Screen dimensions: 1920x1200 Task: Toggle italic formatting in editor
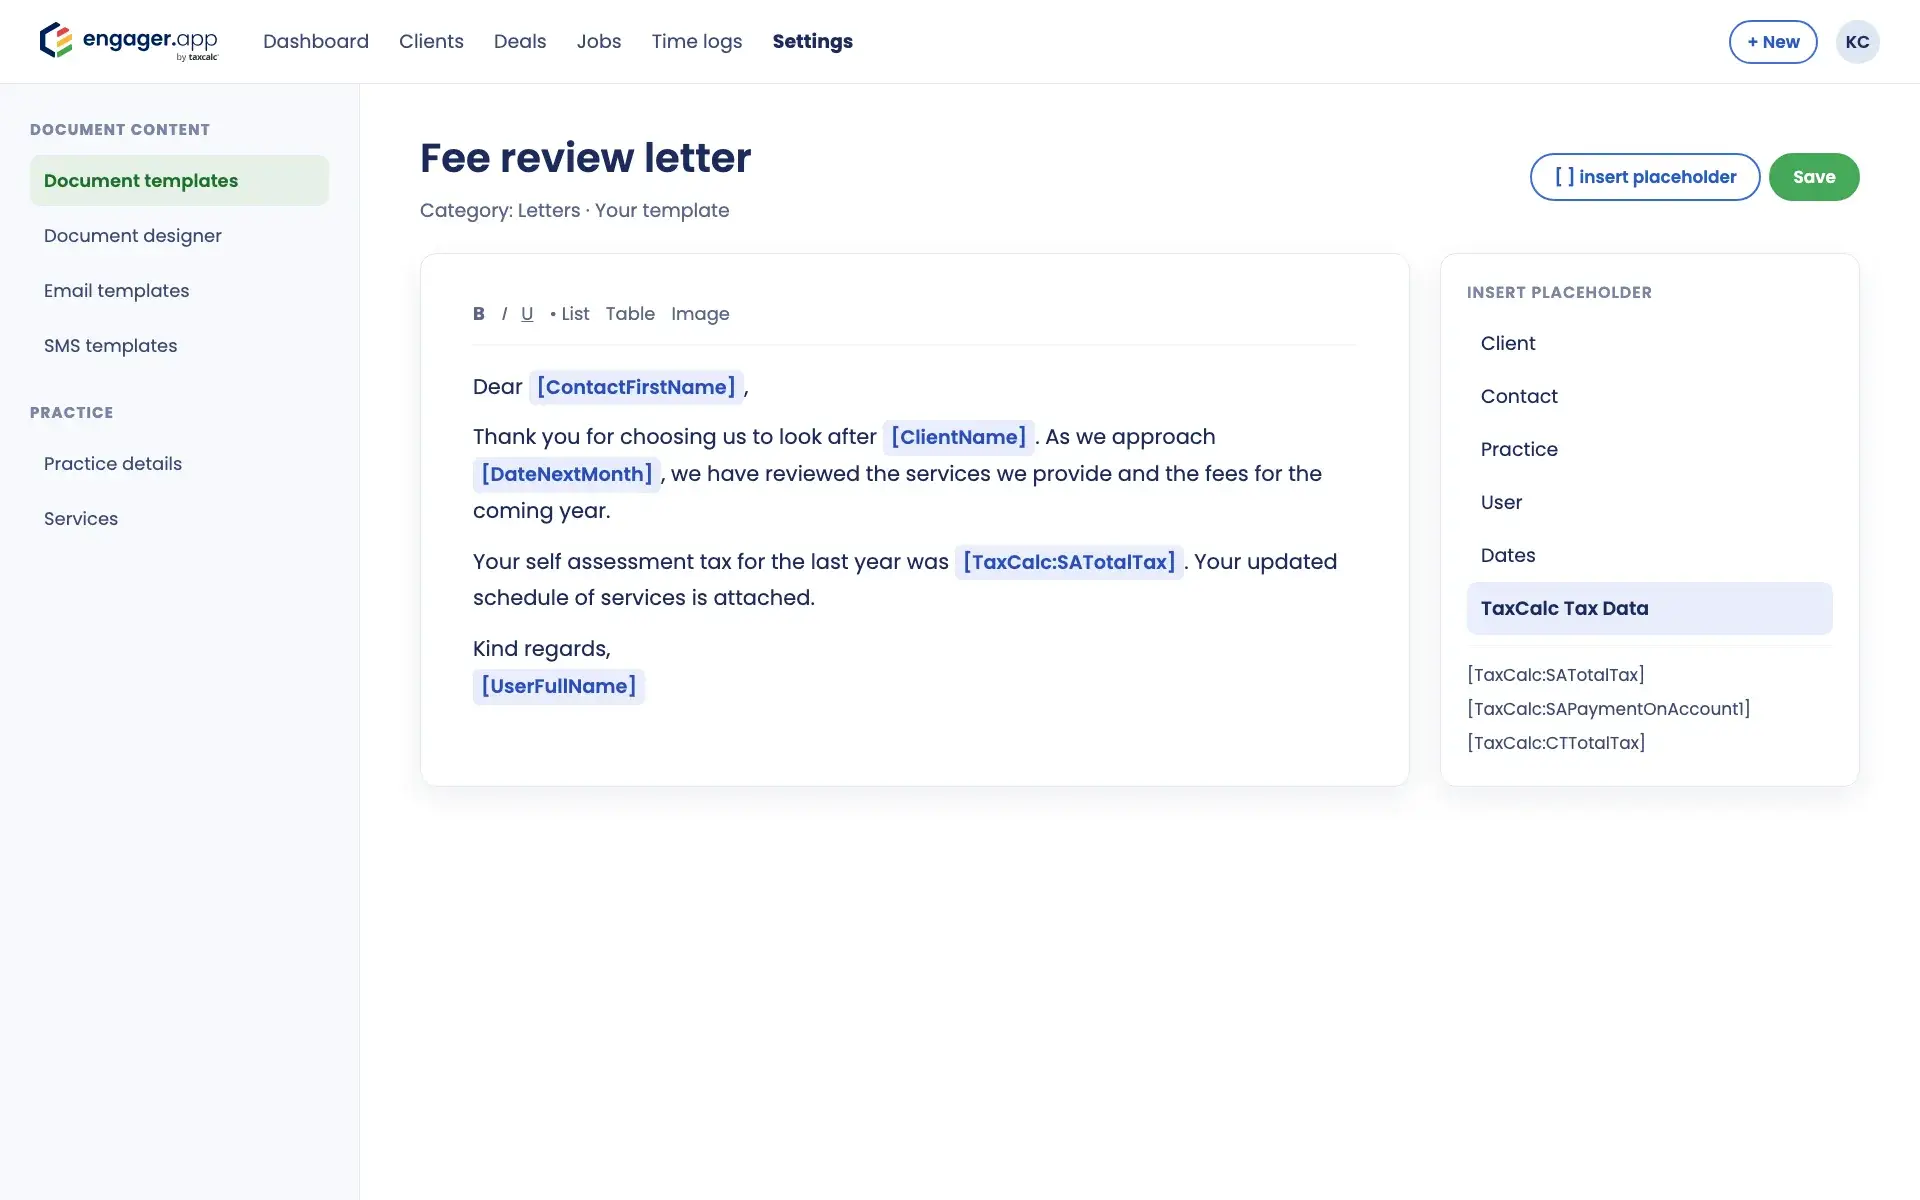coord(504,314)
